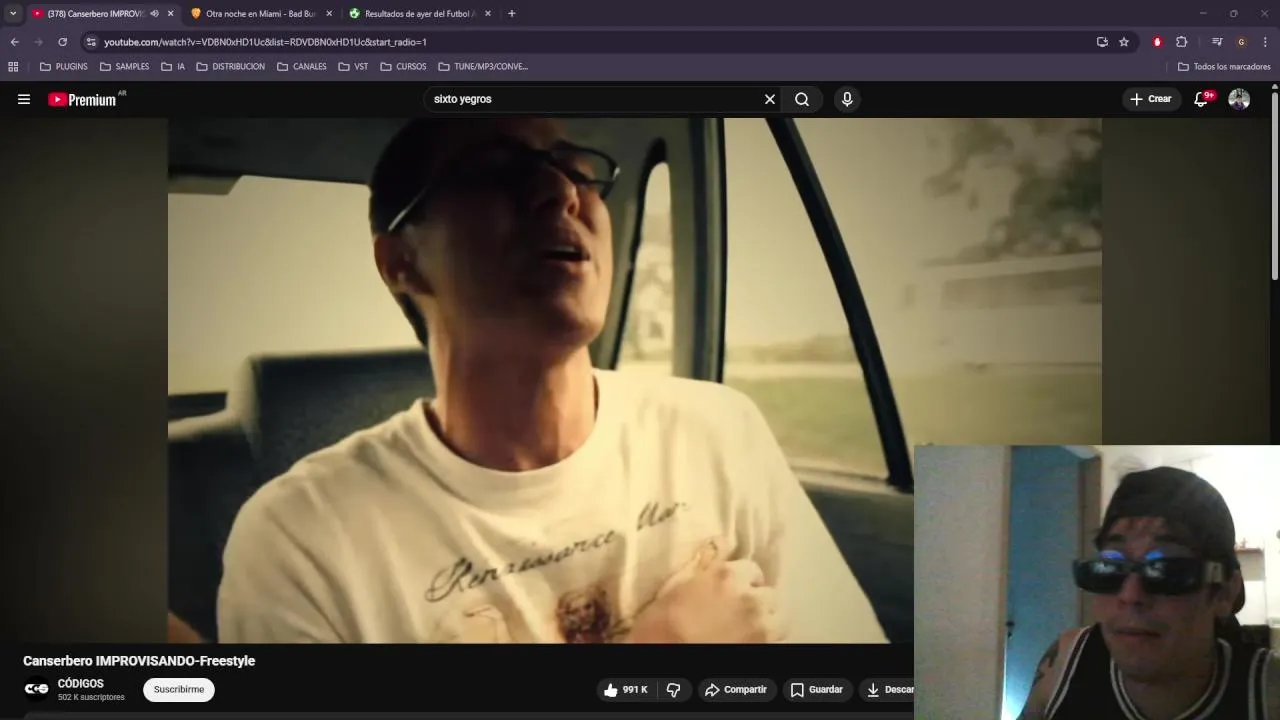Mute the Canserbero tab audio icon
Viewport: 1280px width, 720px height.
pos(154,14)
